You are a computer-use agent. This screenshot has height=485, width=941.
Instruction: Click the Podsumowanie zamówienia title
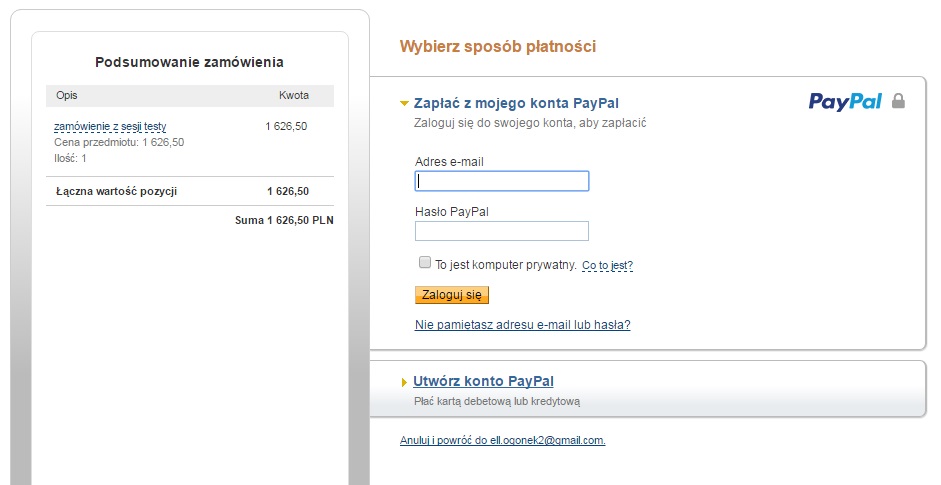(189, 62)
